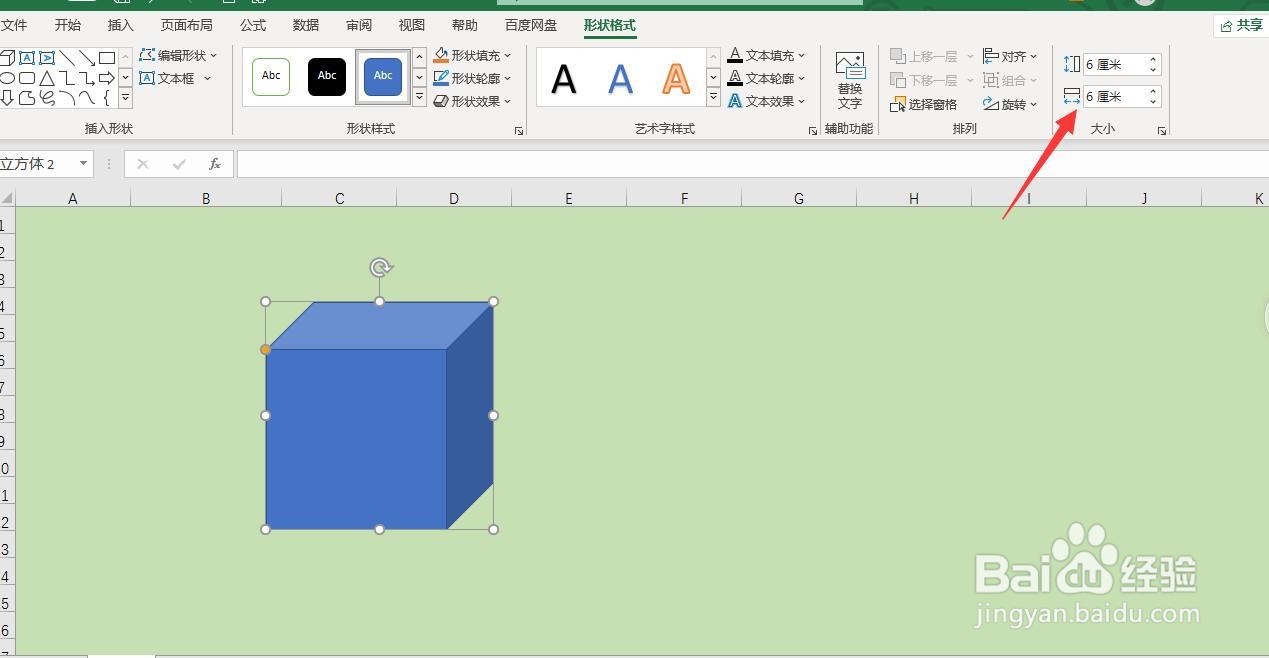The image size is (1269, 658).
Task: Open Text Outline (文本轮廓) dropdown
Action: [x=767, y=78]
